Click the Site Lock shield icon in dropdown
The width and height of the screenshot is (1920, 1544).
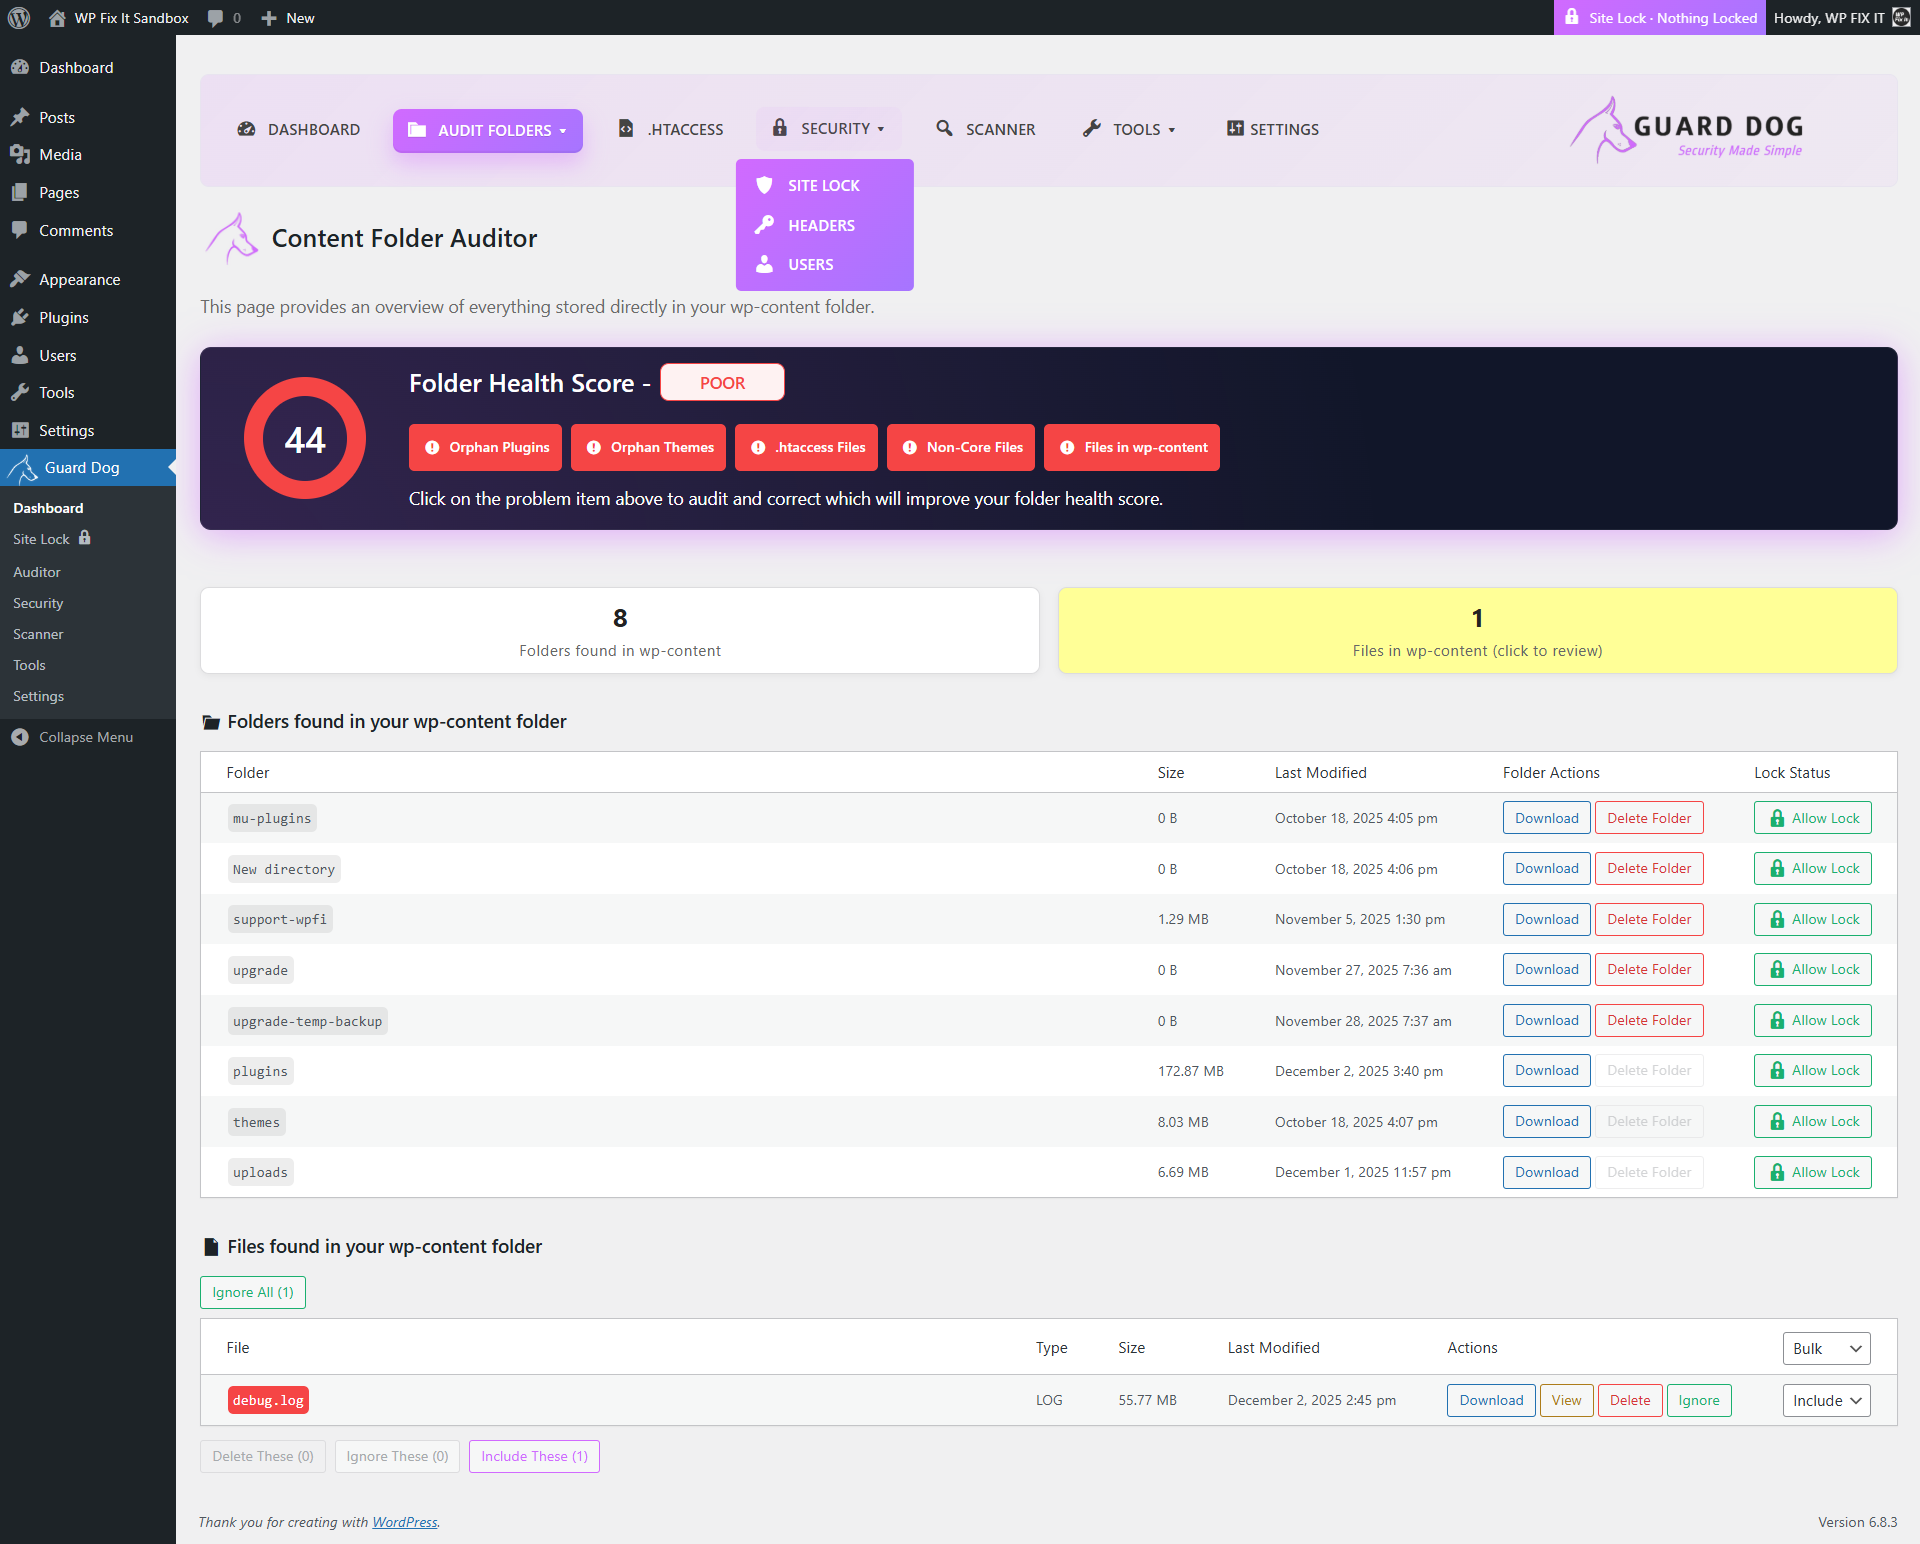coord(764,185)
